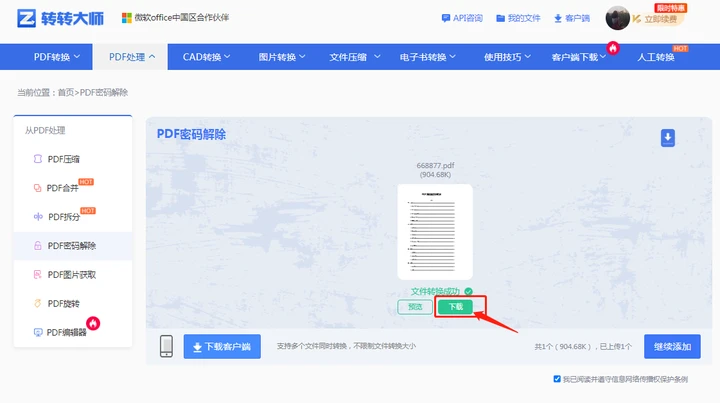This screenshot has width=720, height=403.
Task: Select PDF拆分 in the sidebar
Action: (x=73, y=217)
